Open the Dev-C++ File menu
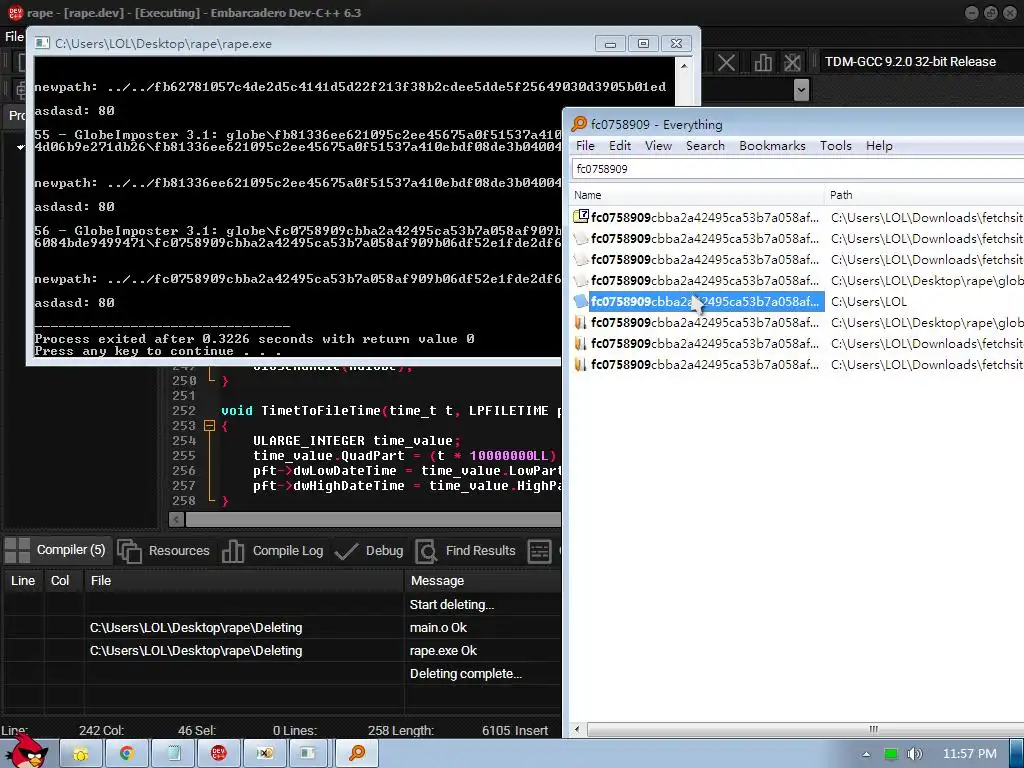This screenshot has width=1024, height=768. (x=14, y=37)
